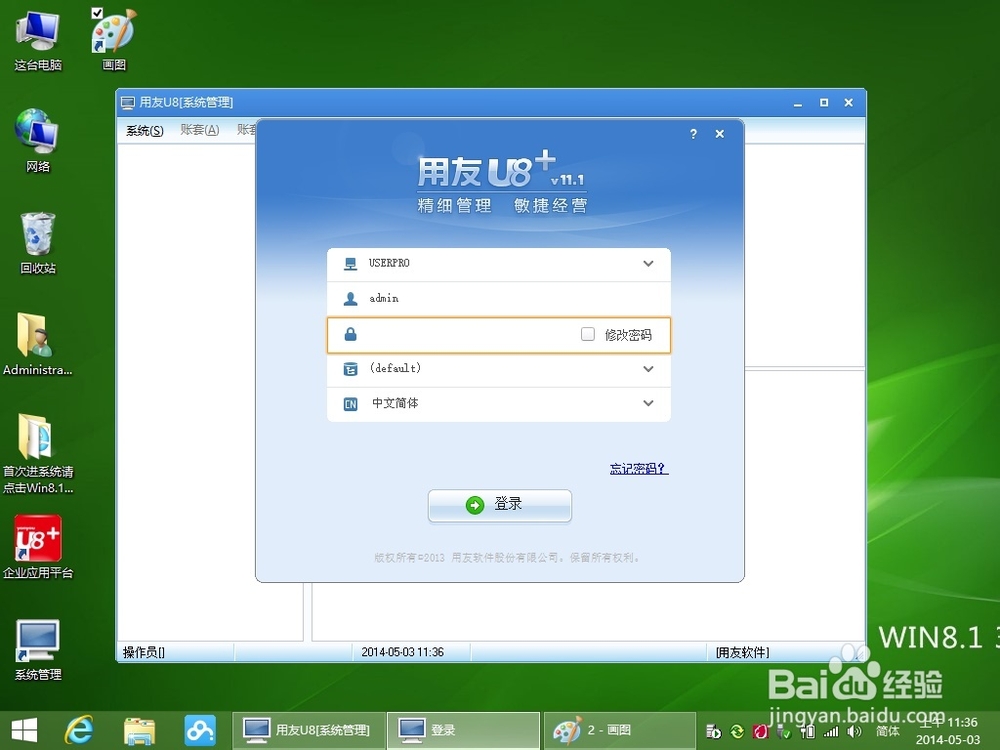1000x750 pixels.
Task: Toggle the checkbox on 画图 desktop icon
Action: [x=97, y=12]
